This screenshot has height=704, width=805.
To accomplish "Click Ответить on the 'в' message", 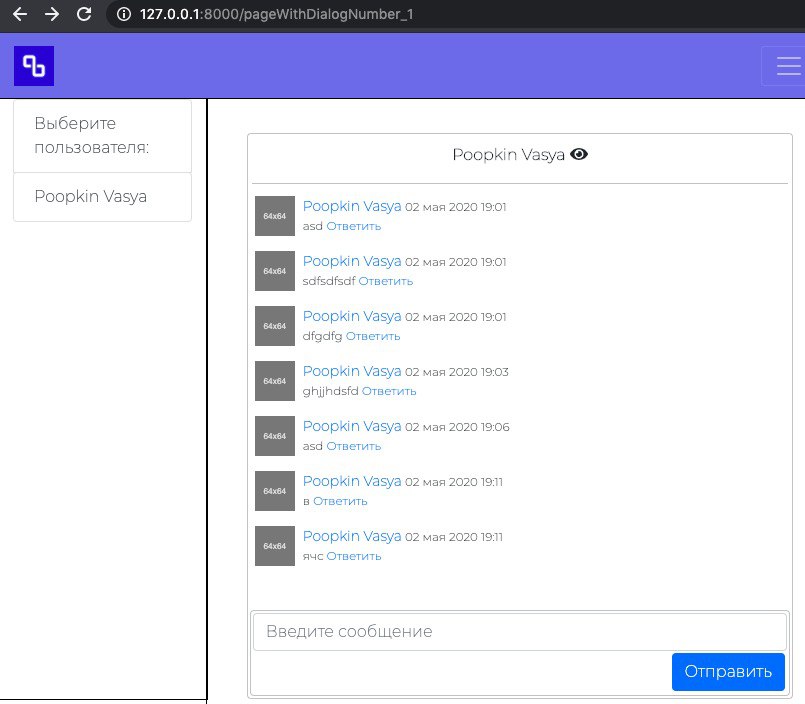I will (340, 501).
